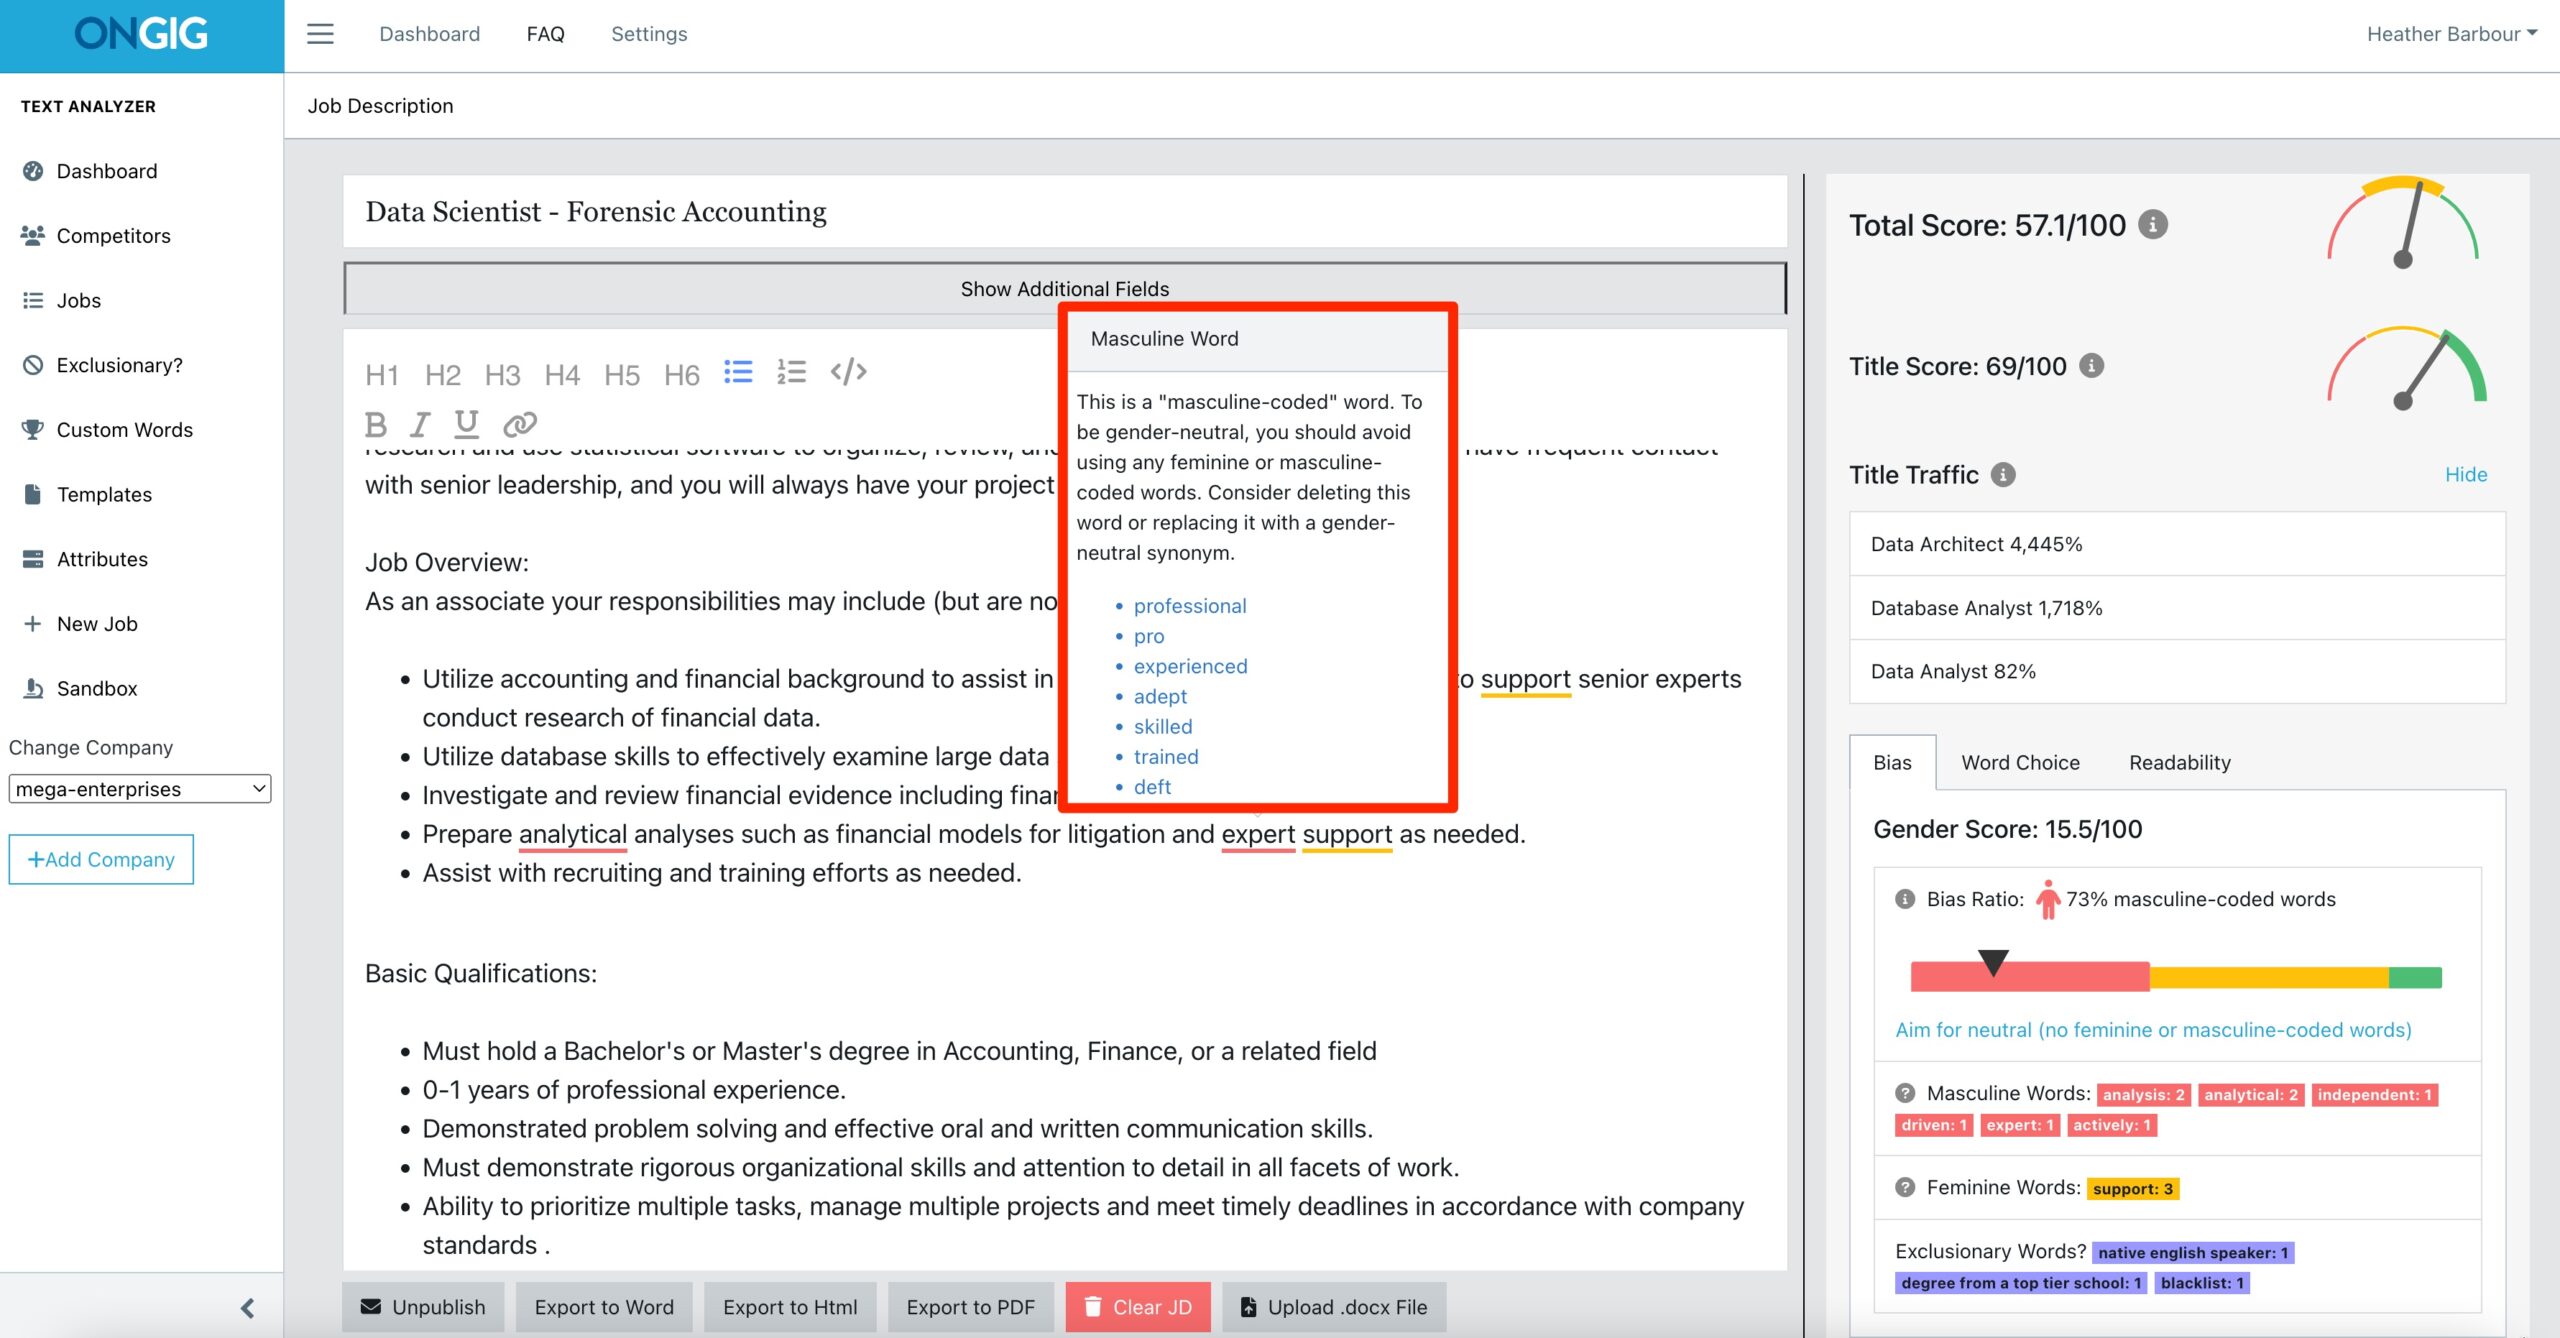
Task: Click the Numbered list formatting icon
Action: tap(791, 373)
